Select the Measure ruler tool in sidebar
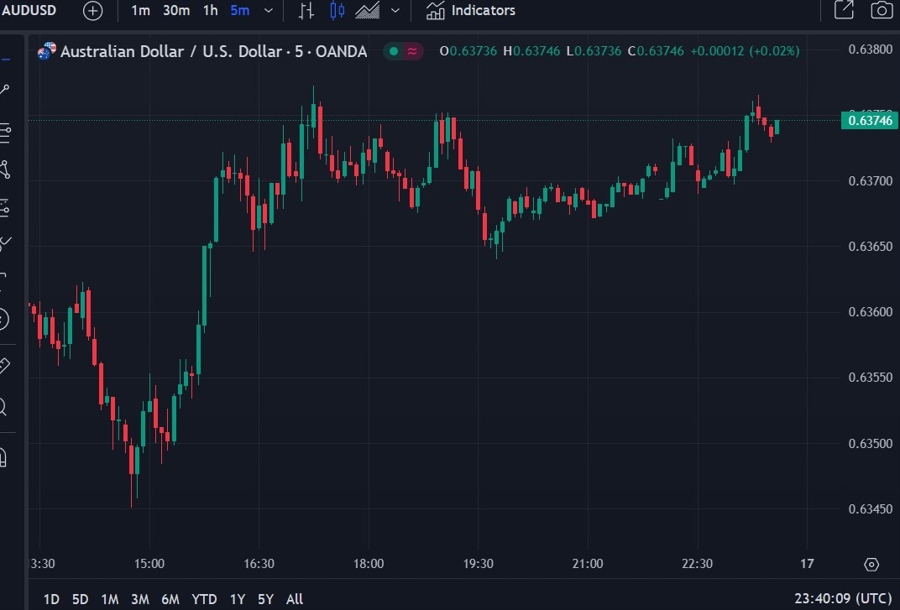The width and height of the screenshot is (900, 610). click(4, 366)
